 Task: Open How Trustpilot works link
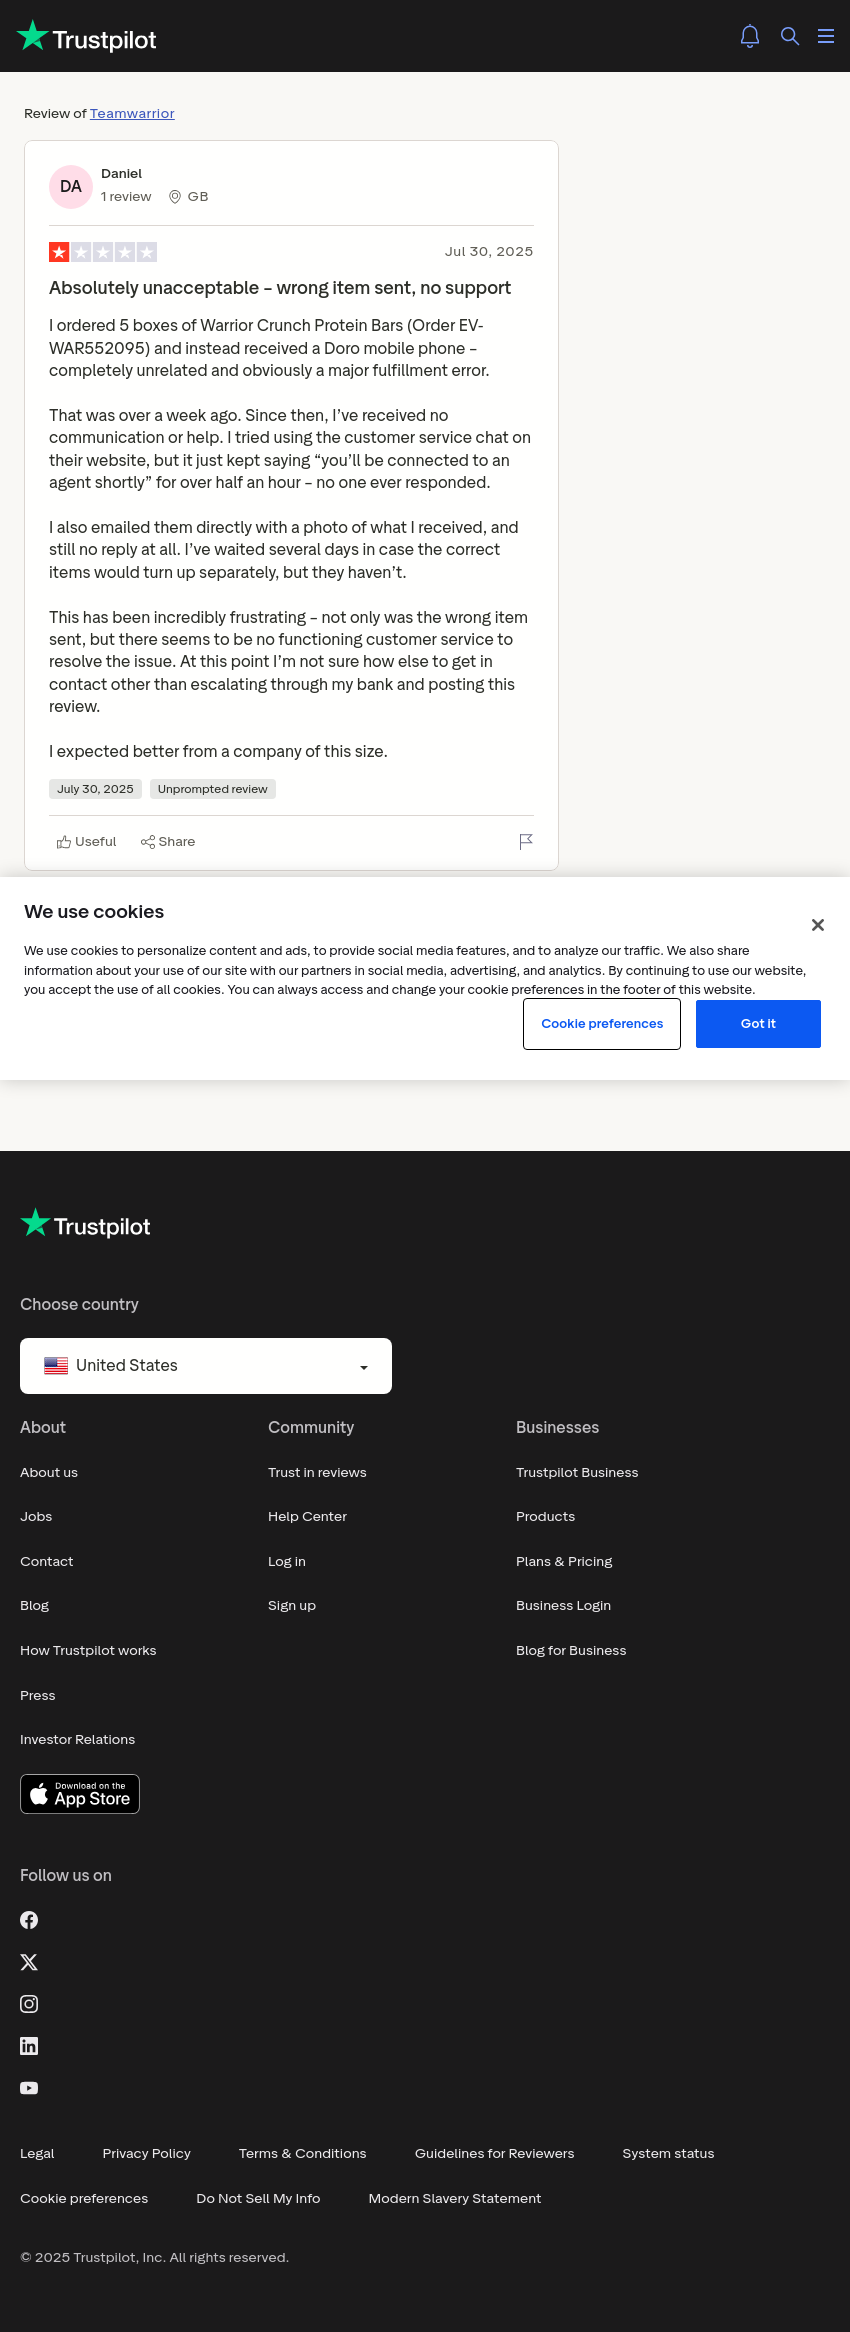pos(88,1651)
